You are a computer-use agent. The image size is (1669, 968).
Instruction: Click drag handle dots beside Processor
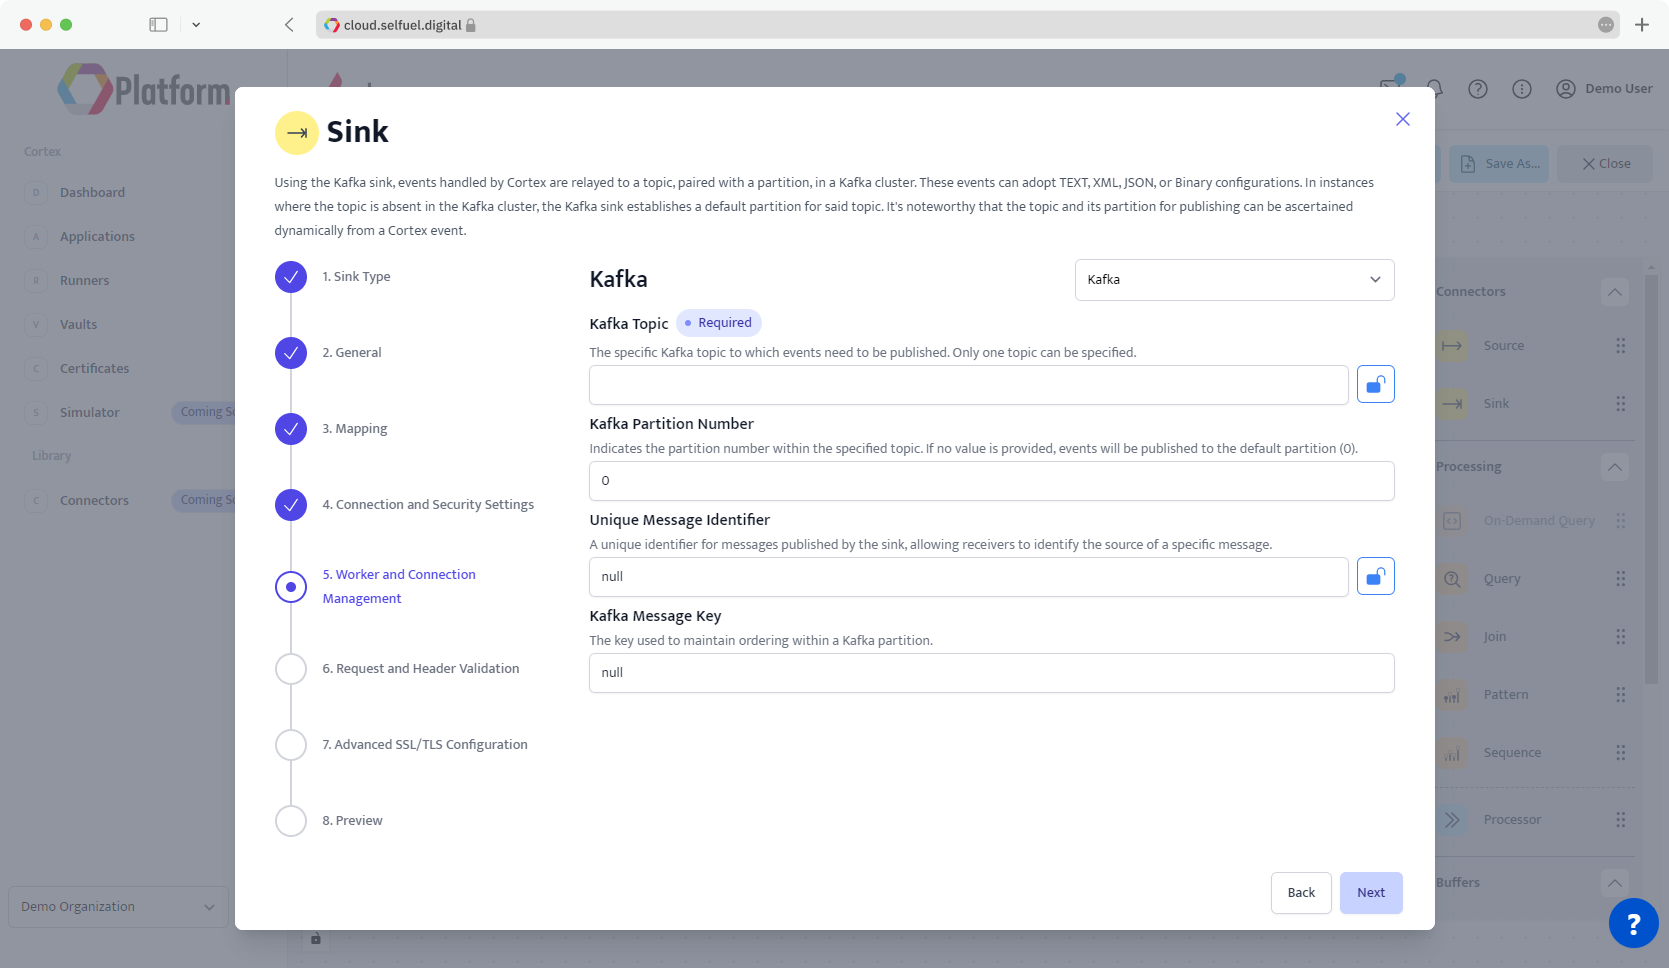coord(1620,820)
